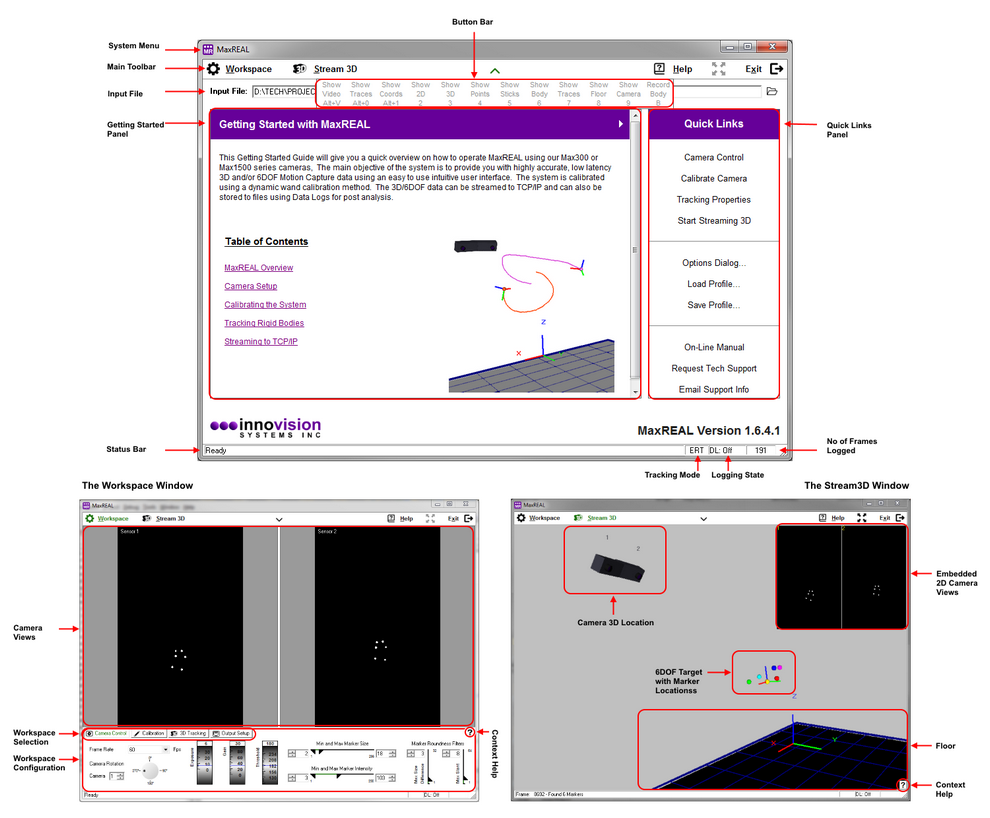Toggle Show Video in the button bar
The width and height of the screenshot is (990, 818).
332,93
